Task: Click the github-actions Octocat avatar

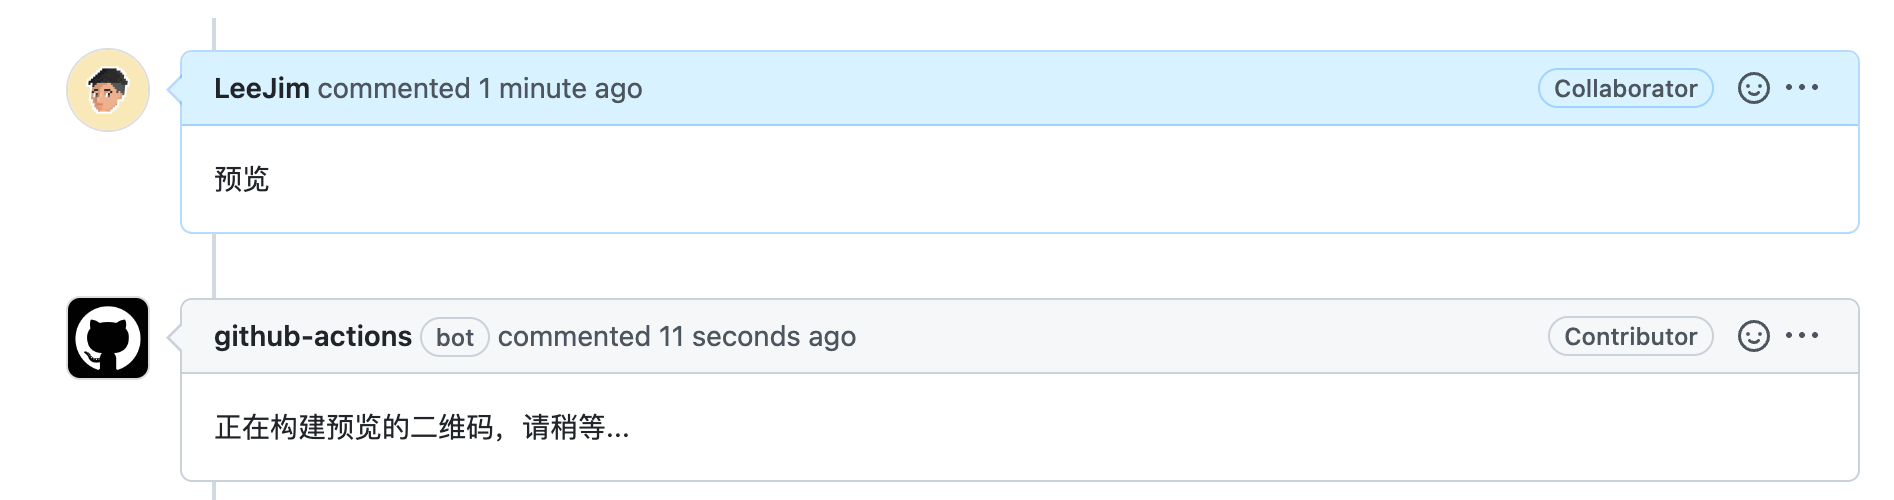Action: (x=108, y=338)
